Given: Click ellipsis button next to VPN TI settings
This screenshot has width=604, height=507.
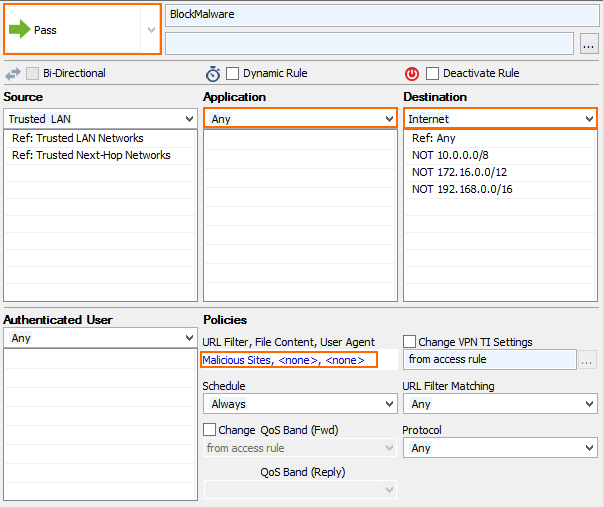Looking at the screenshot, I should (586, 360).
